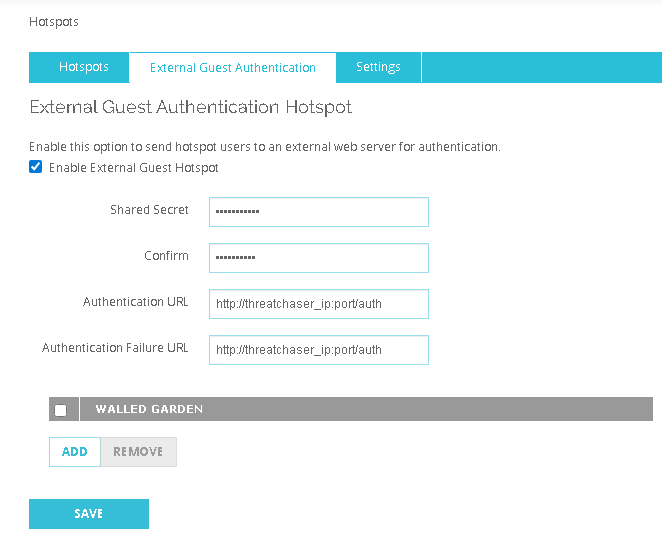Uncheck the Enable External Guest Hotspot checkbox
The image size is (662, 556).
(x=36, y=167)
